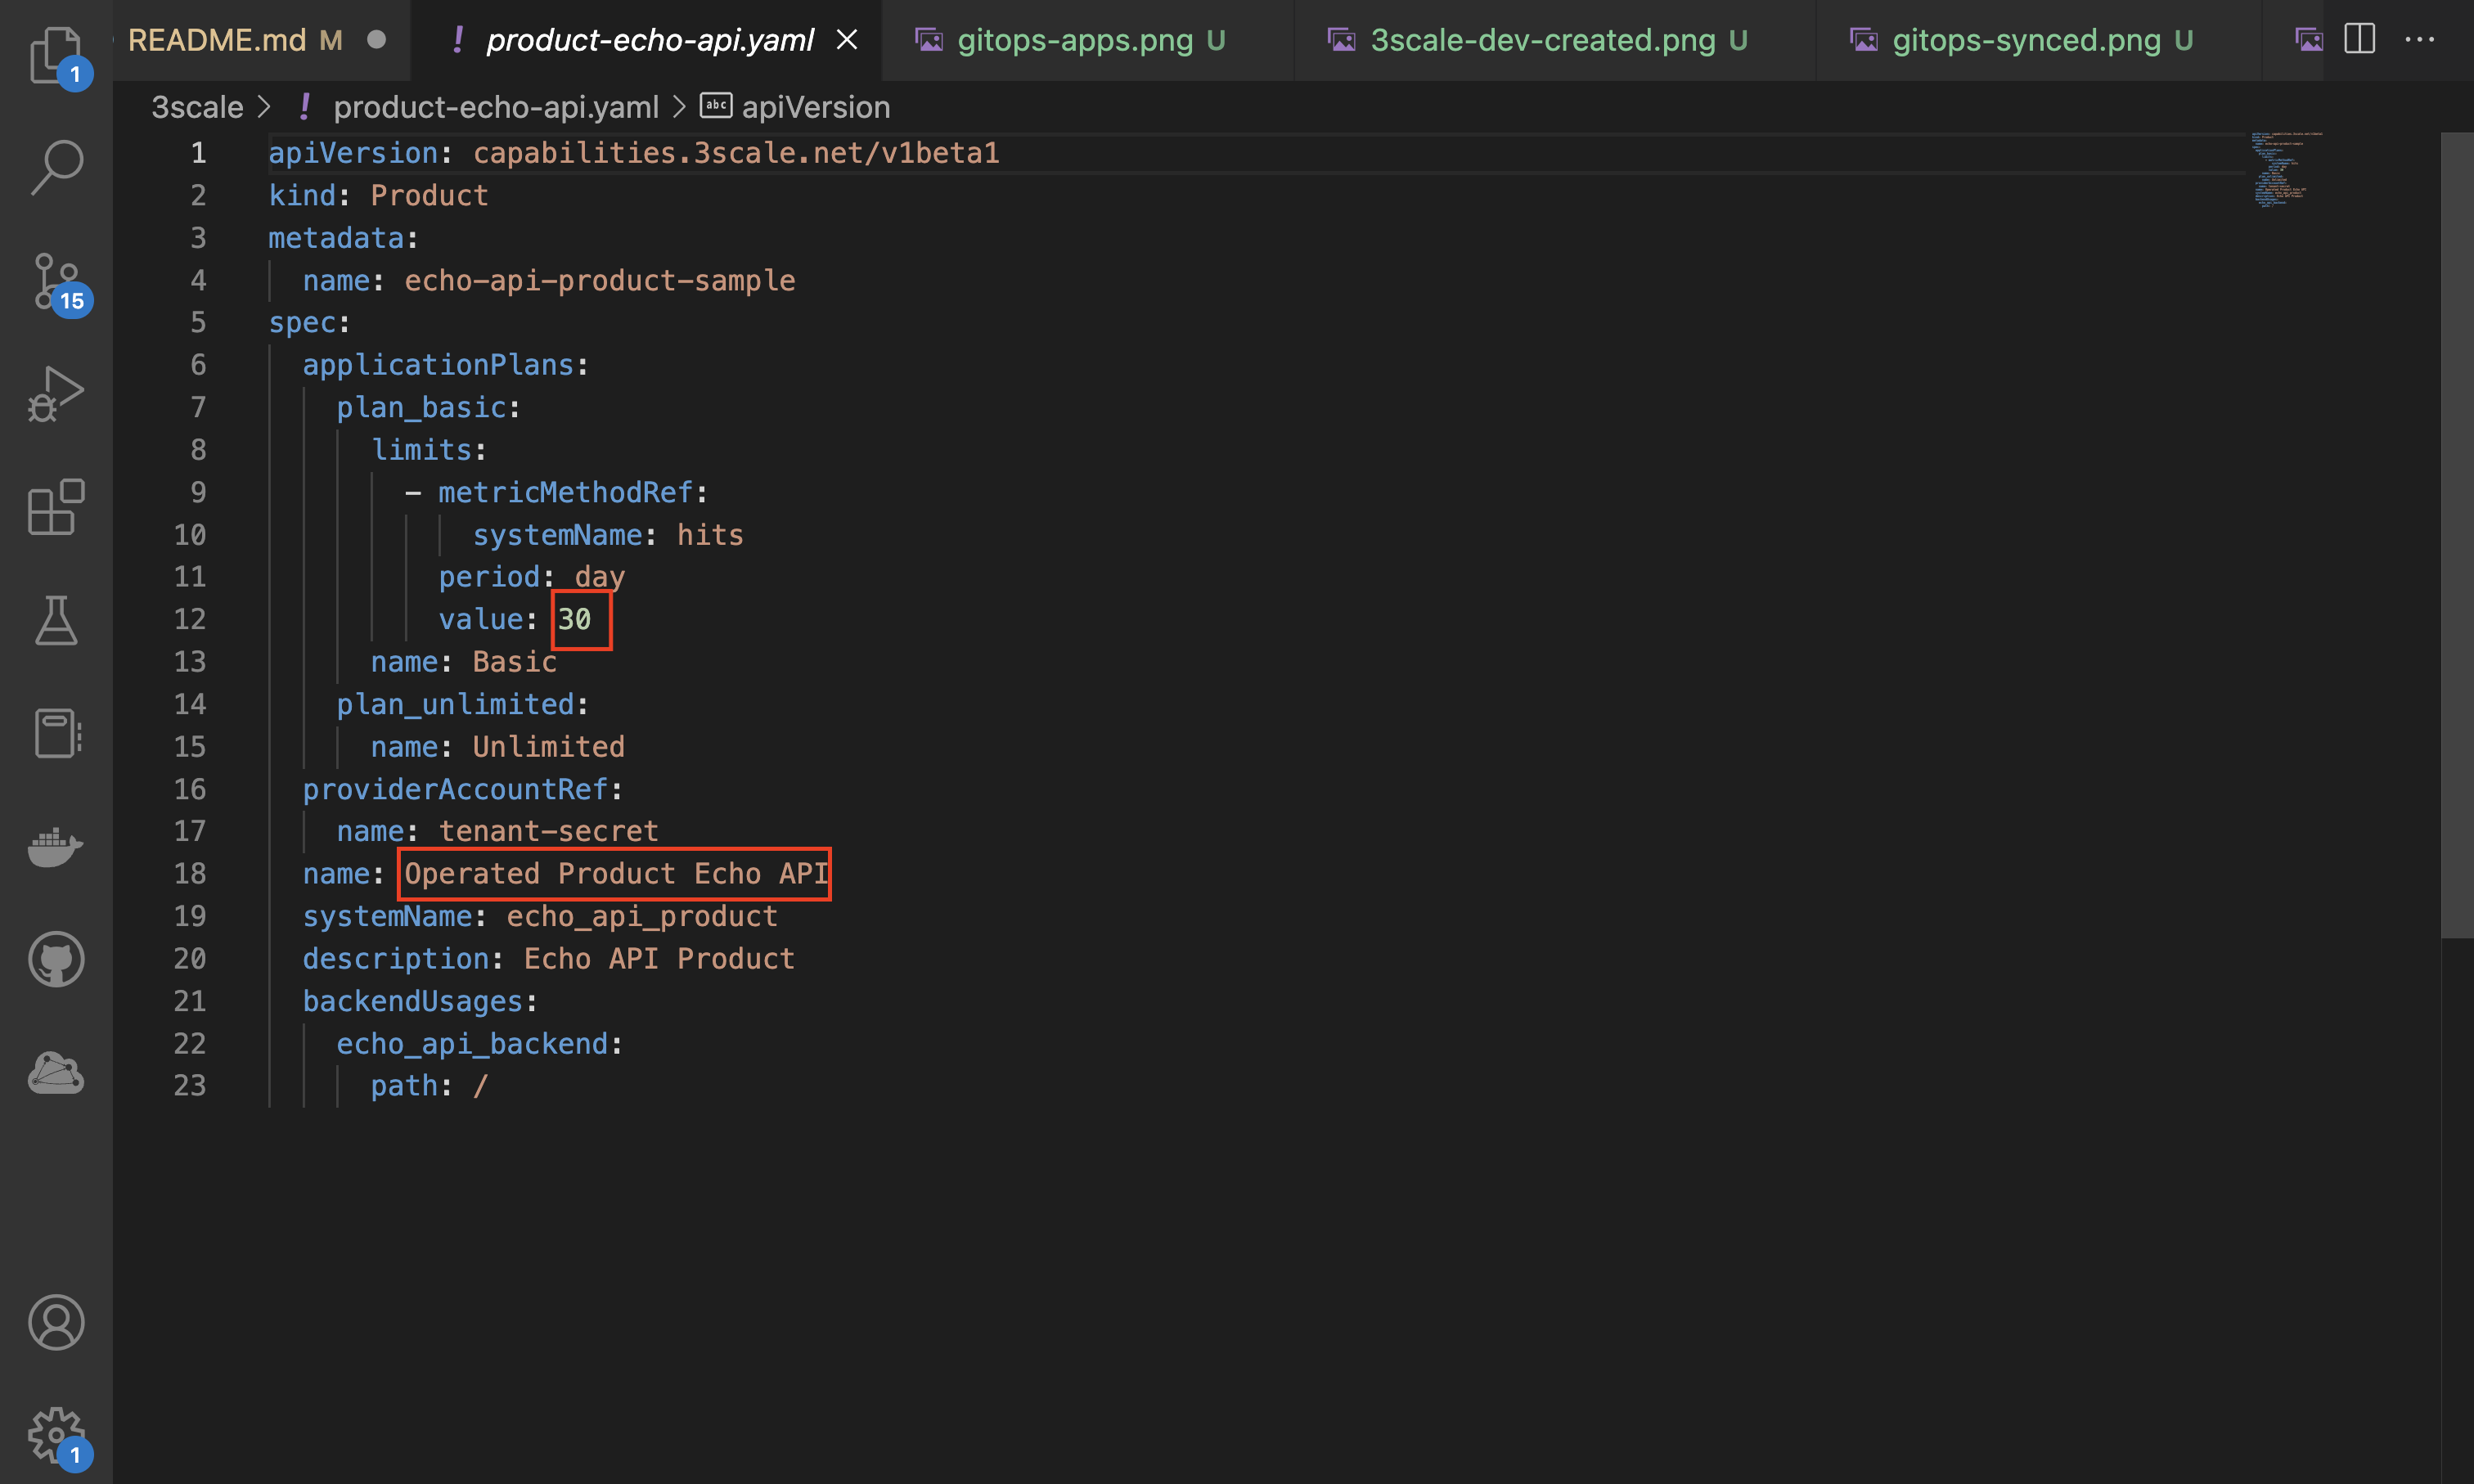2474x1484 pixels.
Task: Open the Run and Debug view
Action: (56, 394)
